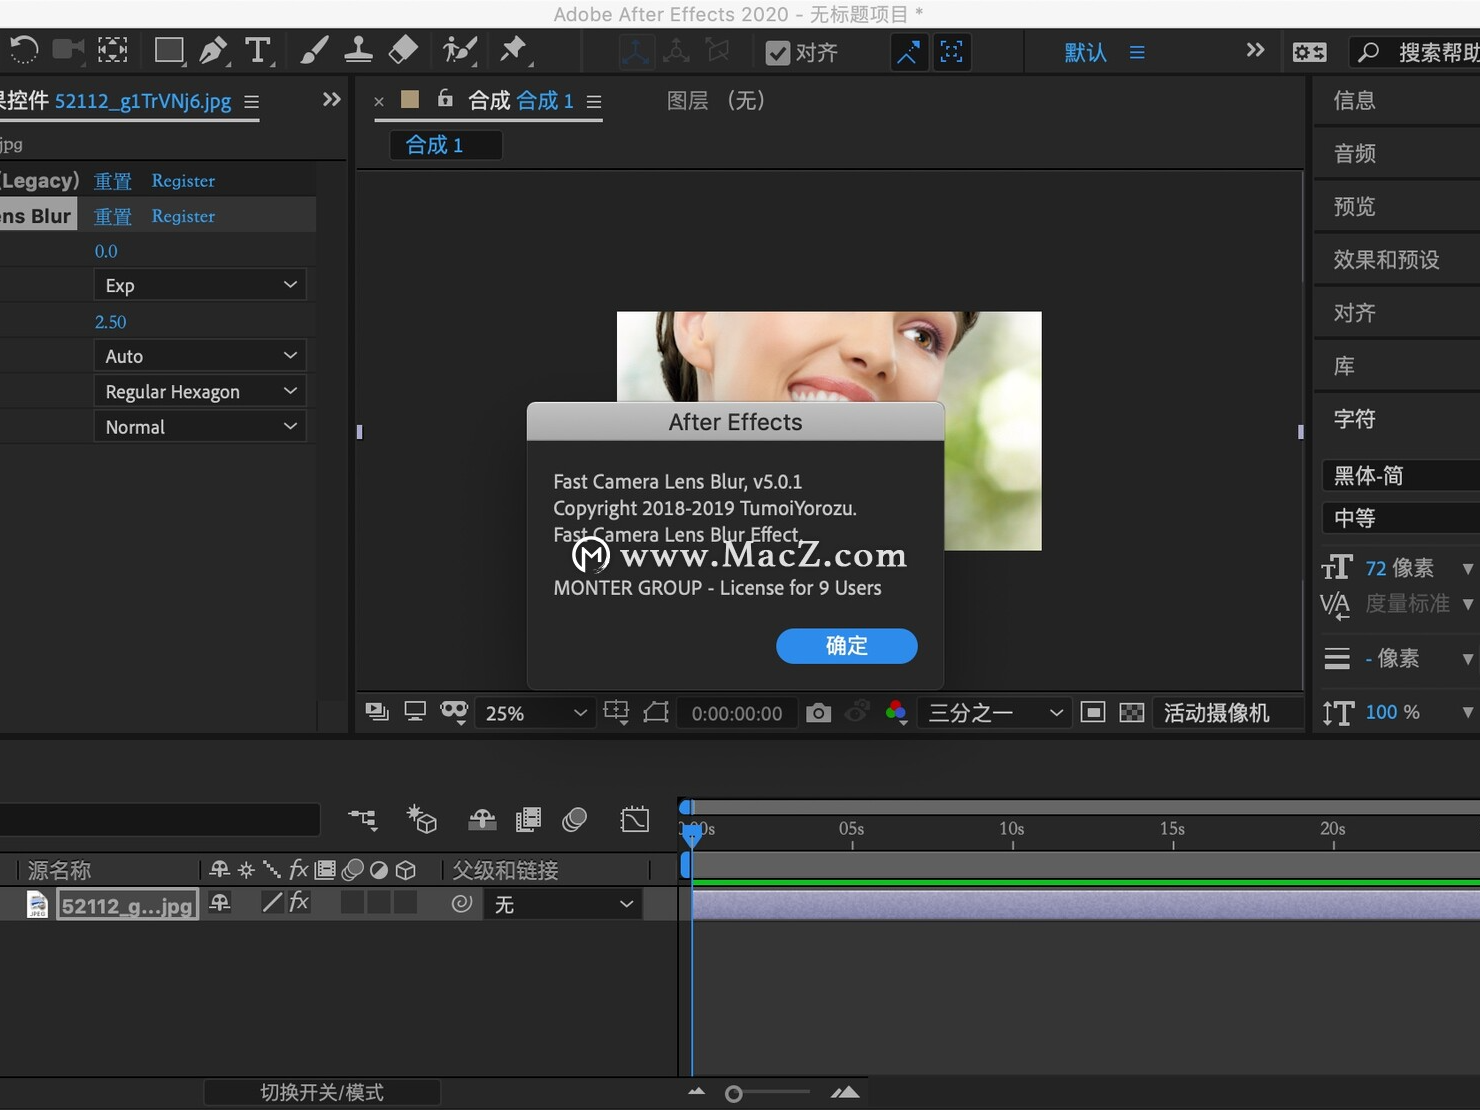Select the Puppet Pin tool
This screenshot has height=1110, width=1480.
pos(514,50)
